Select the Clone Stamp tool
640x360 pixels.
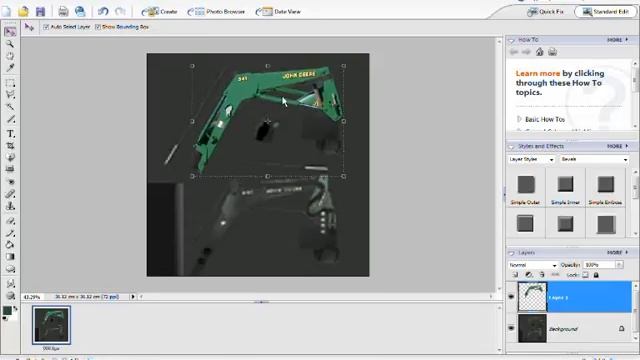coord(10,206)
